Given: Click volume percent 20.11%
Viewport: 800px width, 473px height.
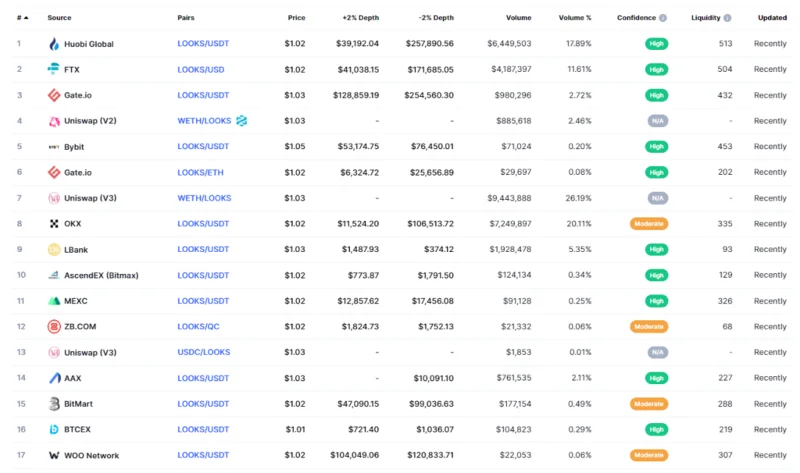Looking at the screenshot, I should pyautogui.click(x=578, y=223).
